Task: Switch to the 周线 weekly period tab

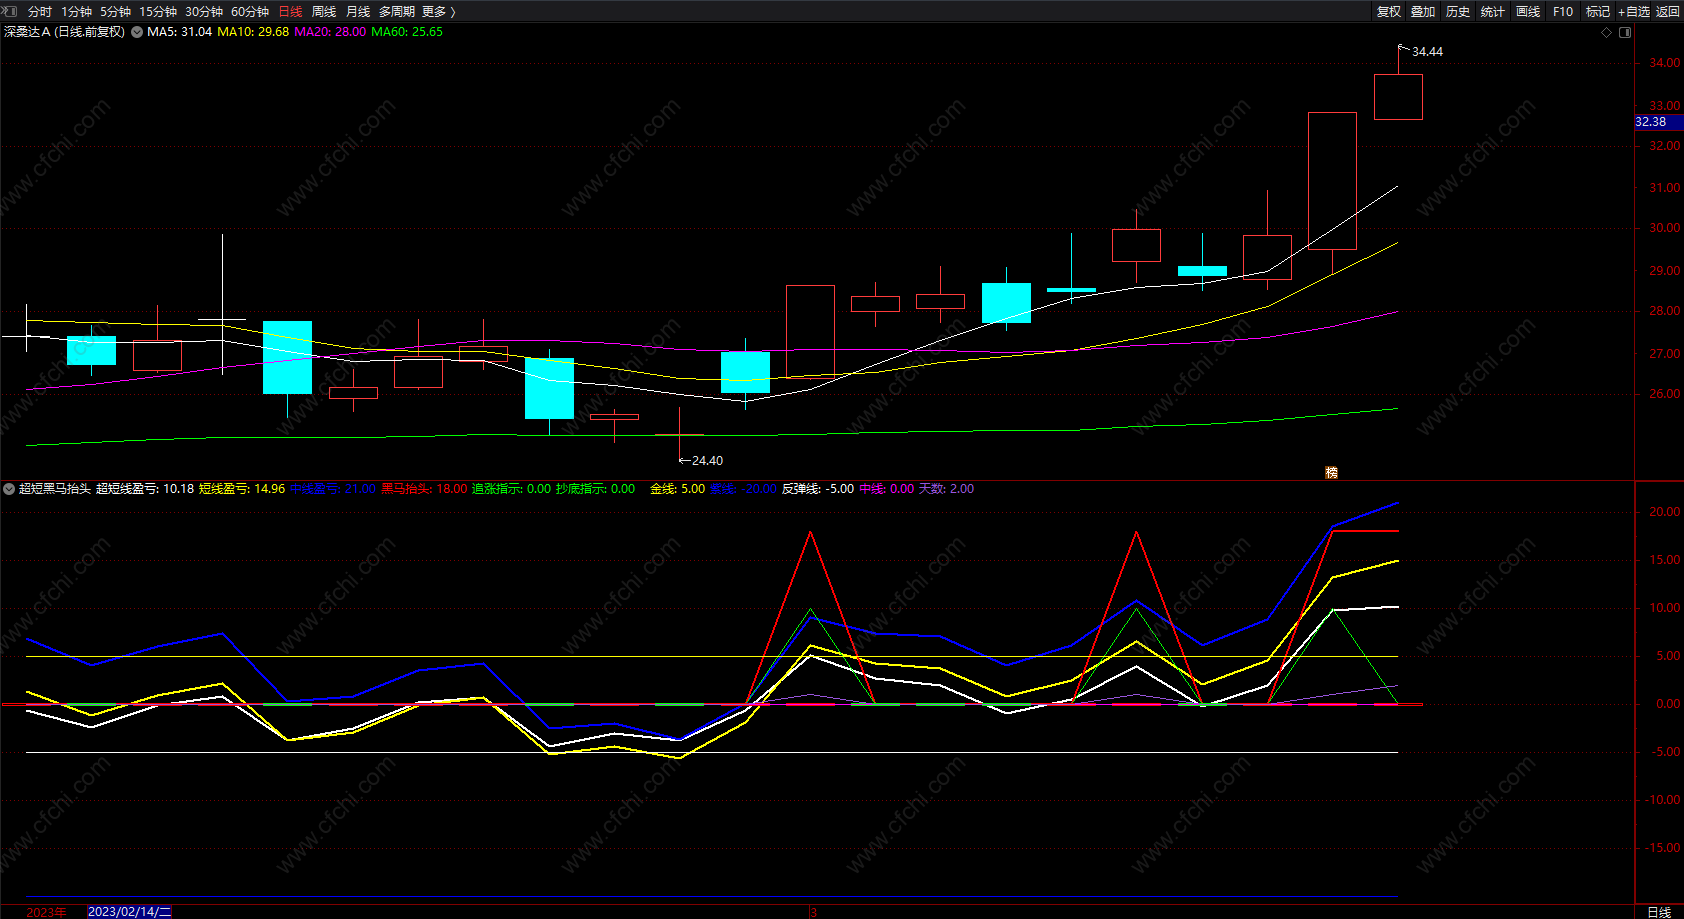Action: point(324,12)
